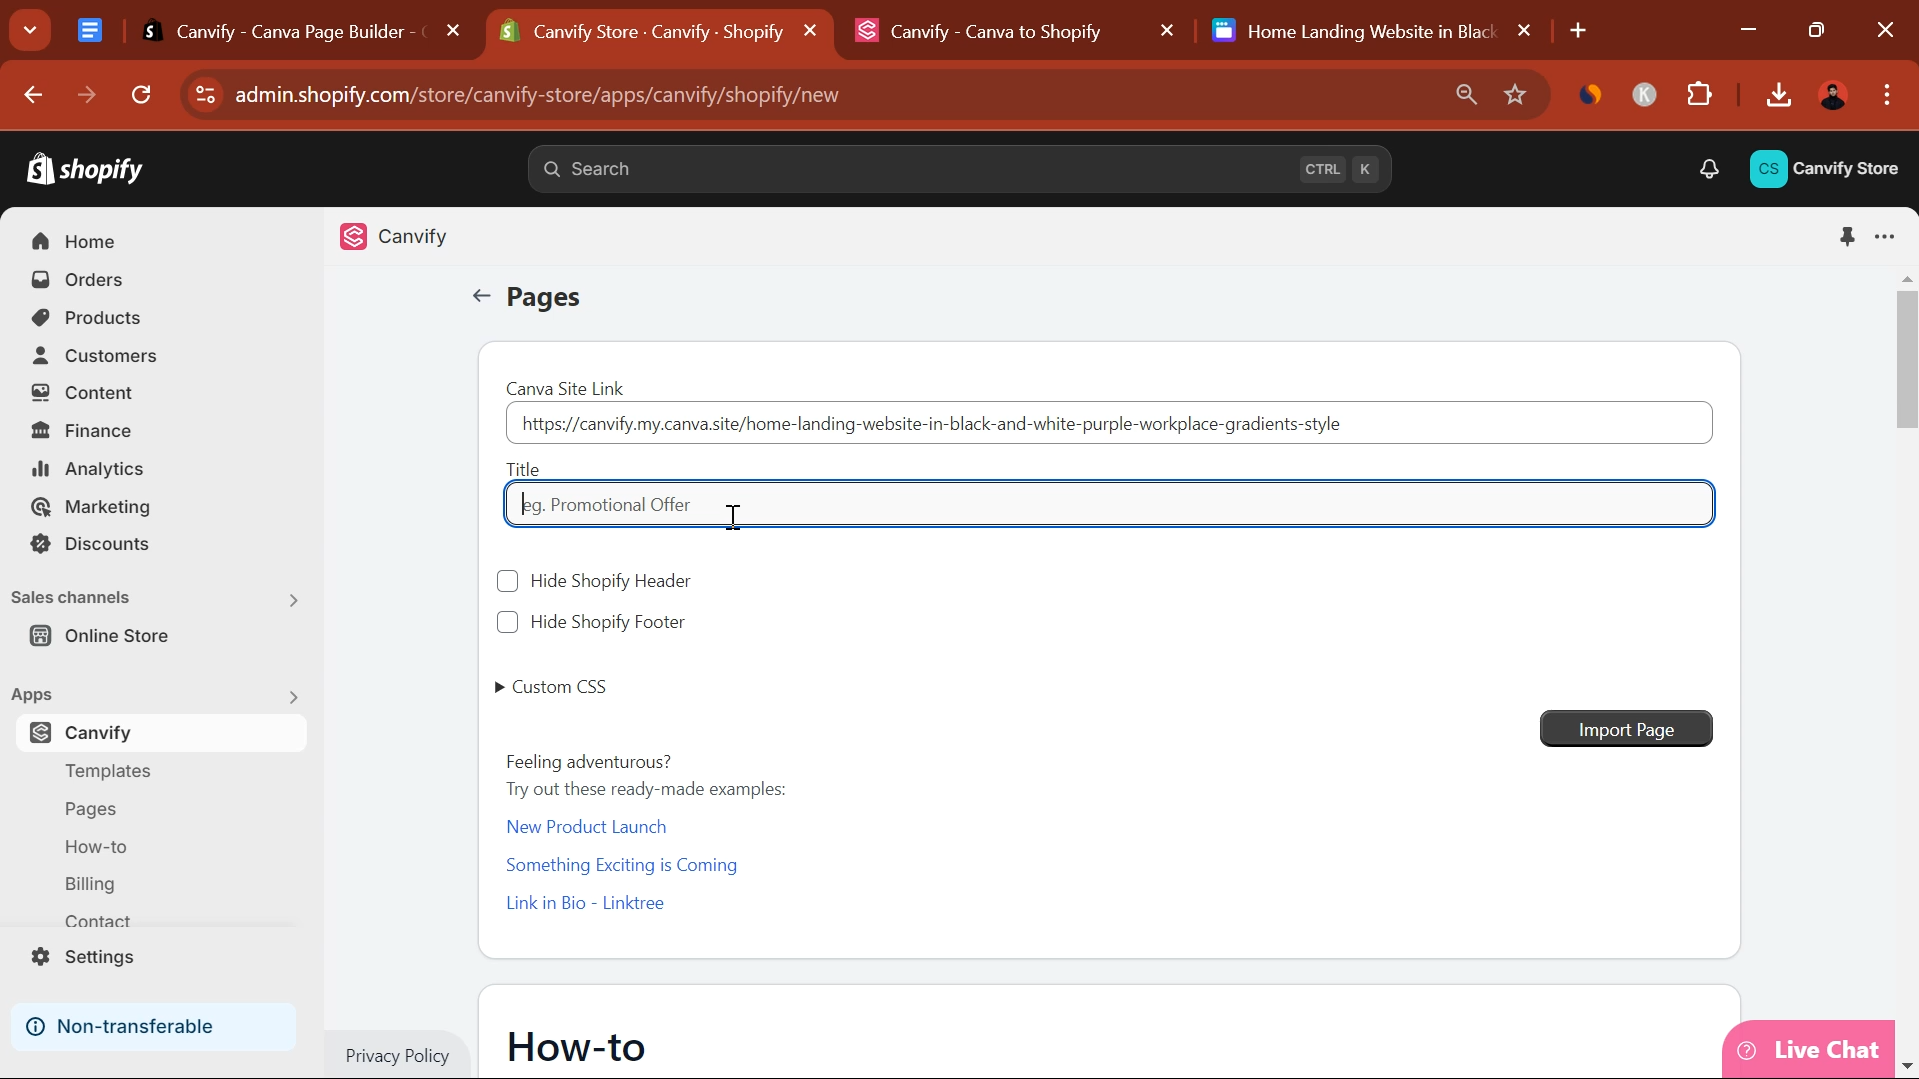Close the Canvify Store Shopify tab
1919x1079 pixels.
(810, 31)
